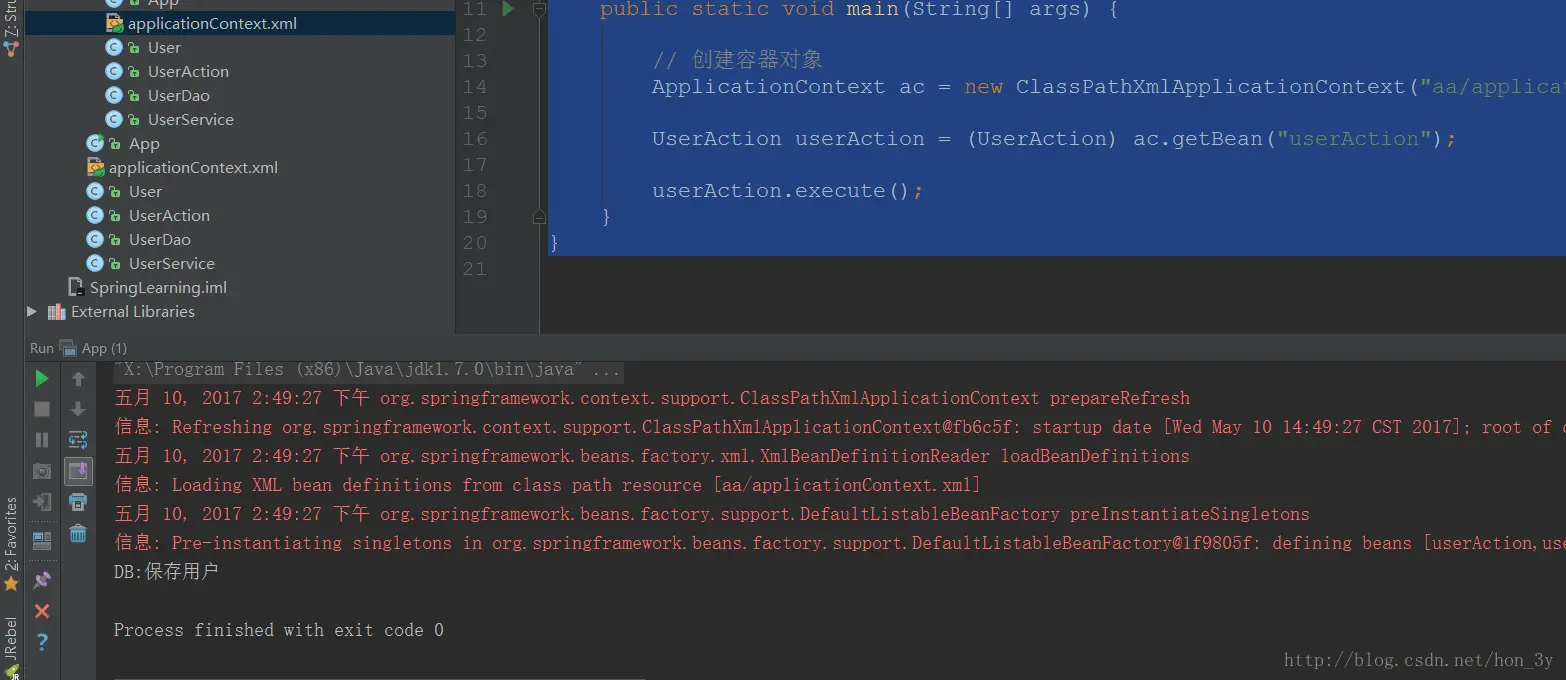Viewport: 1566px width, 680px height.
Task: Open the second applicationContext.xml file
Action: pos(193,167)
